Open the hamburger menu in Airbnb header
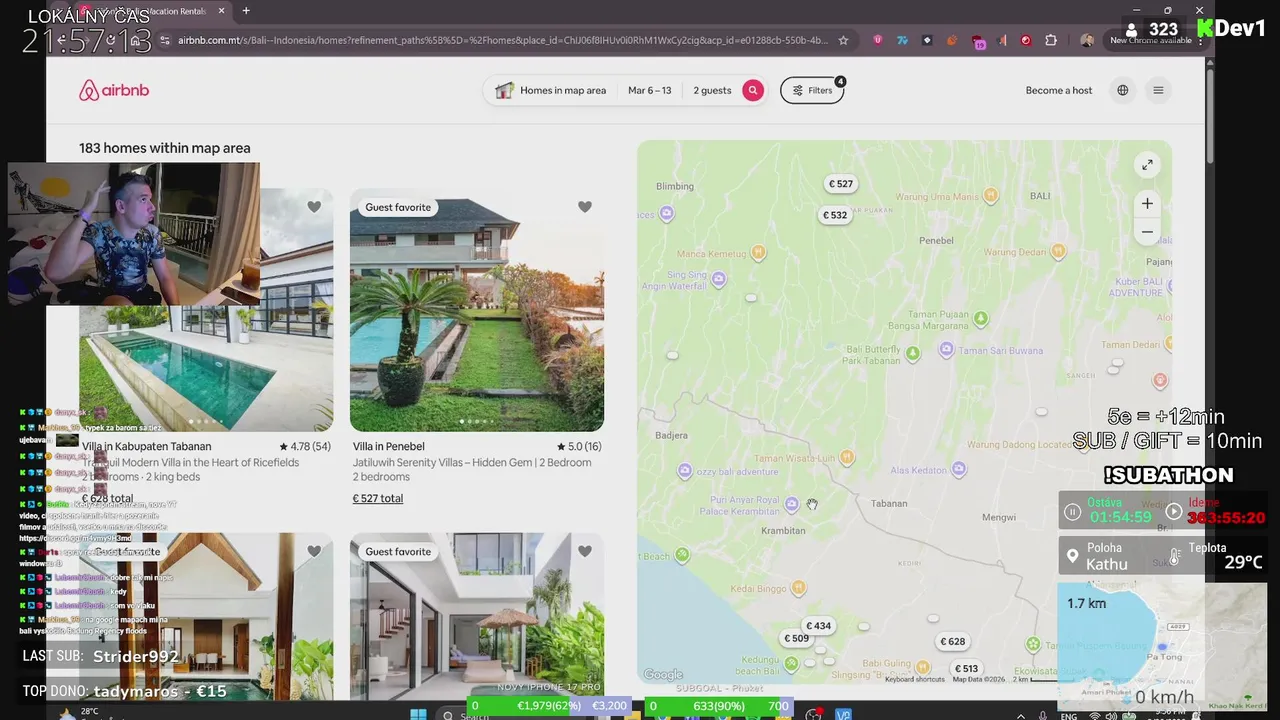The height and width of the screenshot is (720, 1280). tap(1158, 90)
